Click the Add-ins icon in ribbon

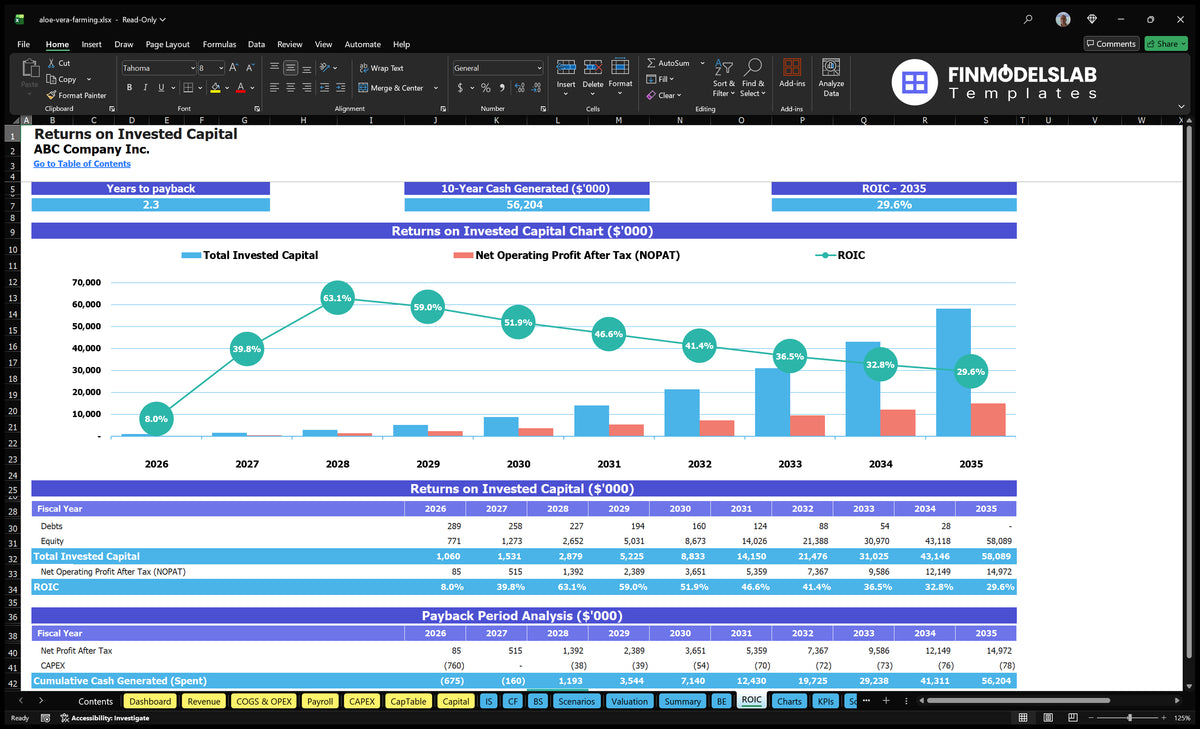point(792,76)
